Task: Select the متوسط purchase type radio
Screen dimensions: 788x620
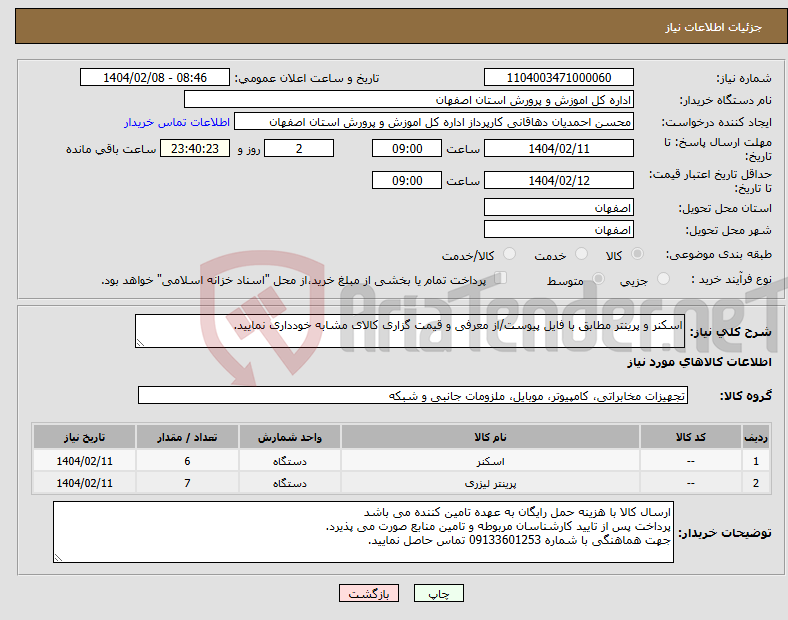Action: [598, 278]
